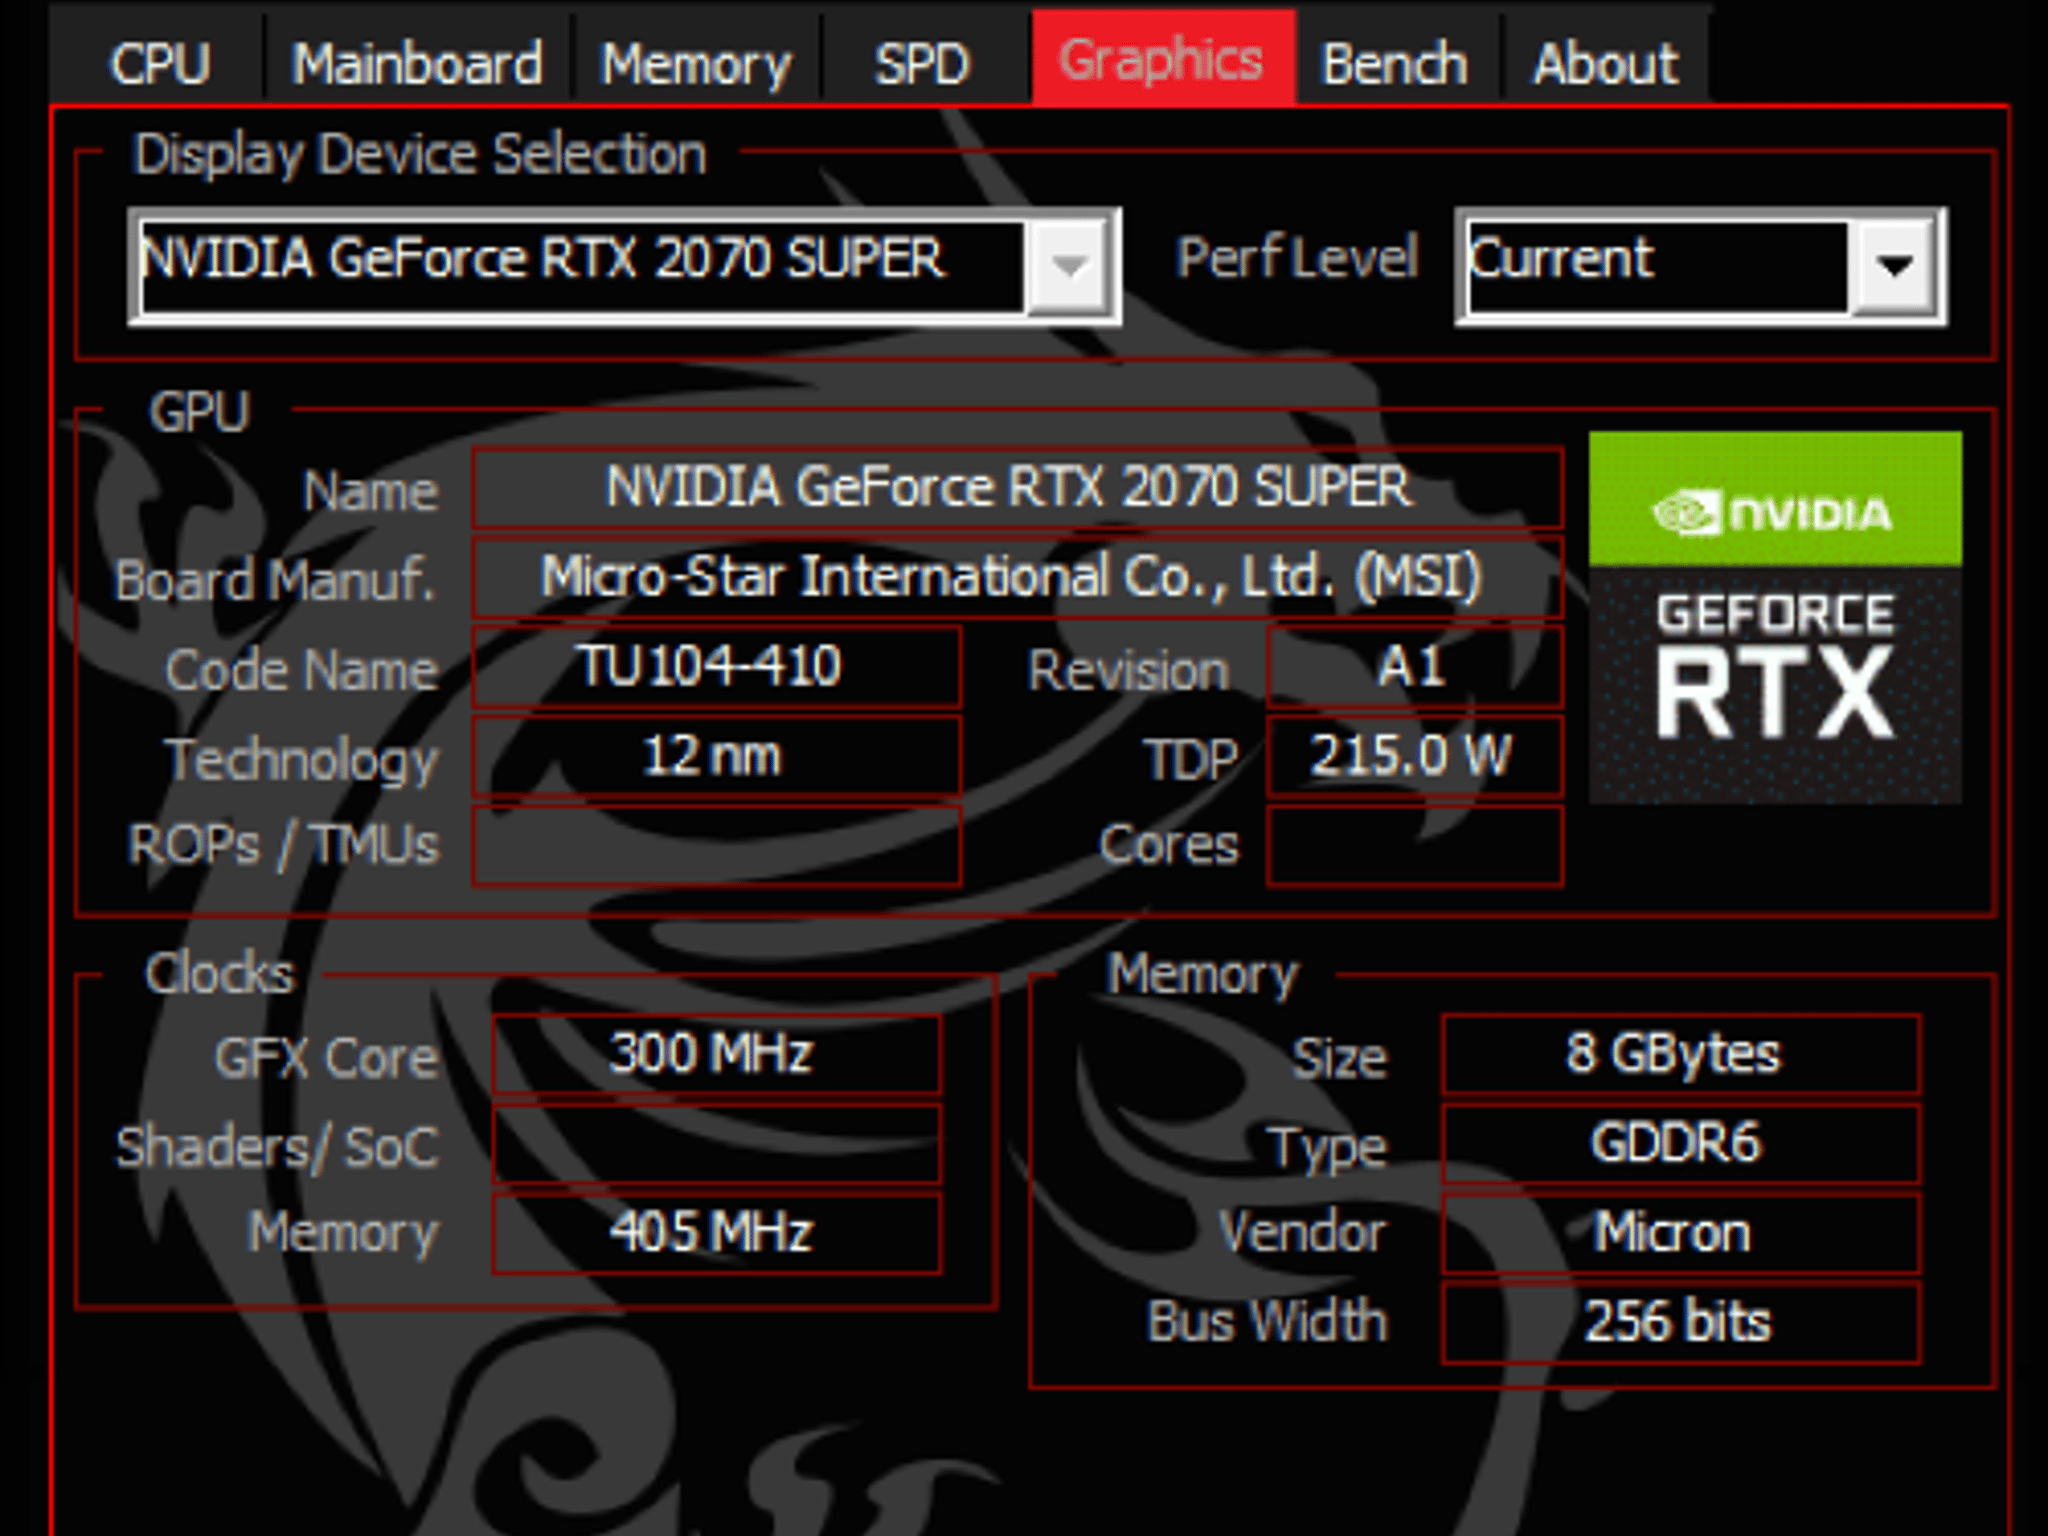The width and height of the screenshot is (2048, 1536).
Task: Click the empty ROPs / TMUs field
Action: pyautogui.click(x=716, y=846)
